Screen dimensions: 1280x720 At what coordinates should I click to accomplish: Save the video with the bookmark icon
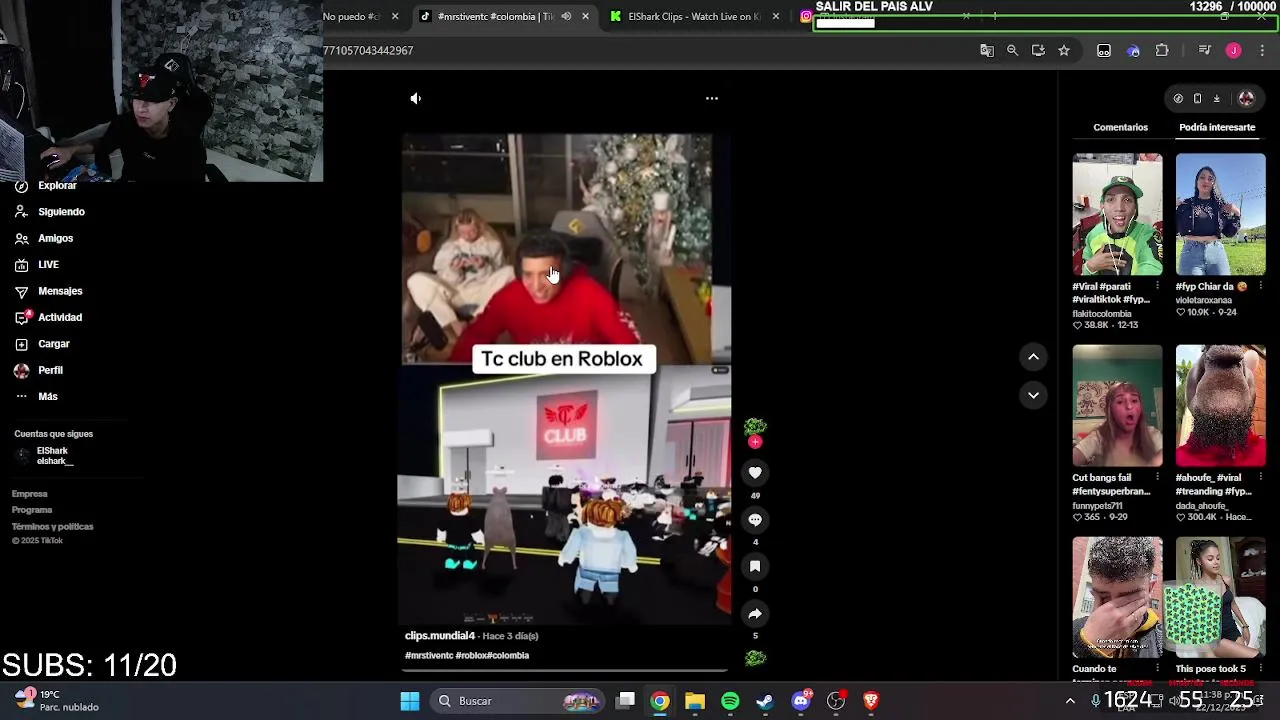click(755, 566)
